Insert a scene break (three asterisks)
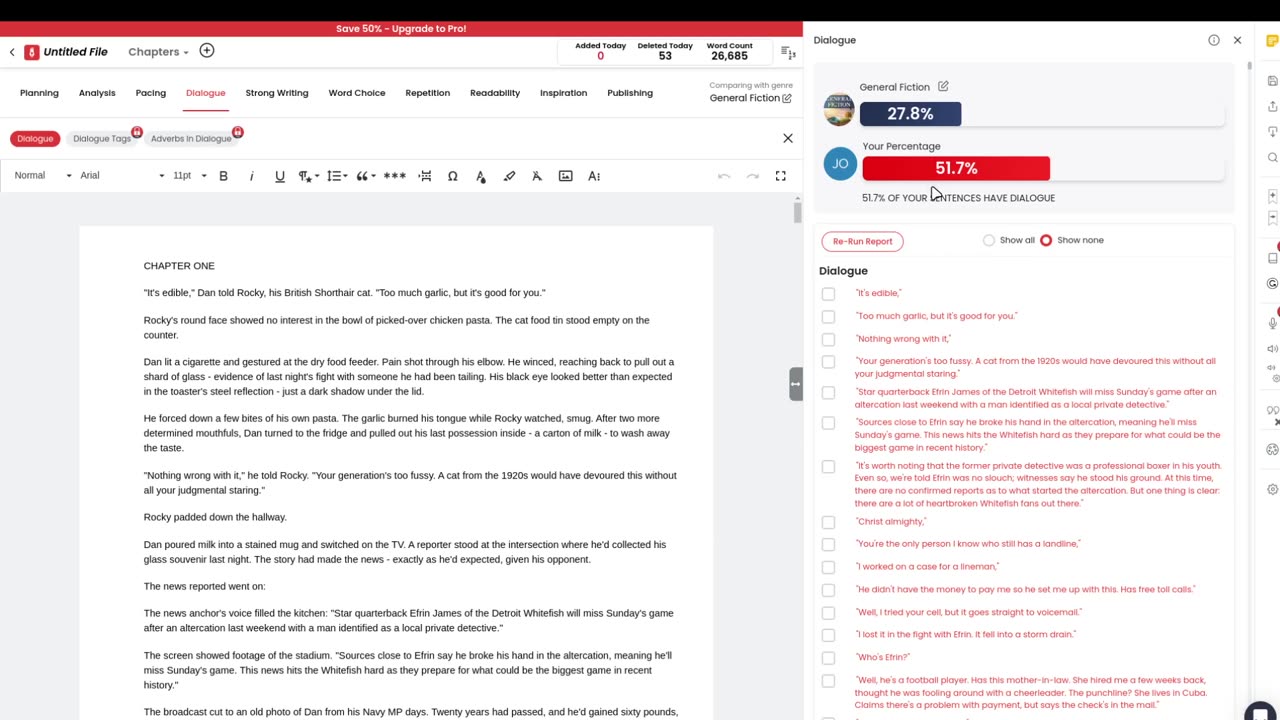 coord(395,176)
